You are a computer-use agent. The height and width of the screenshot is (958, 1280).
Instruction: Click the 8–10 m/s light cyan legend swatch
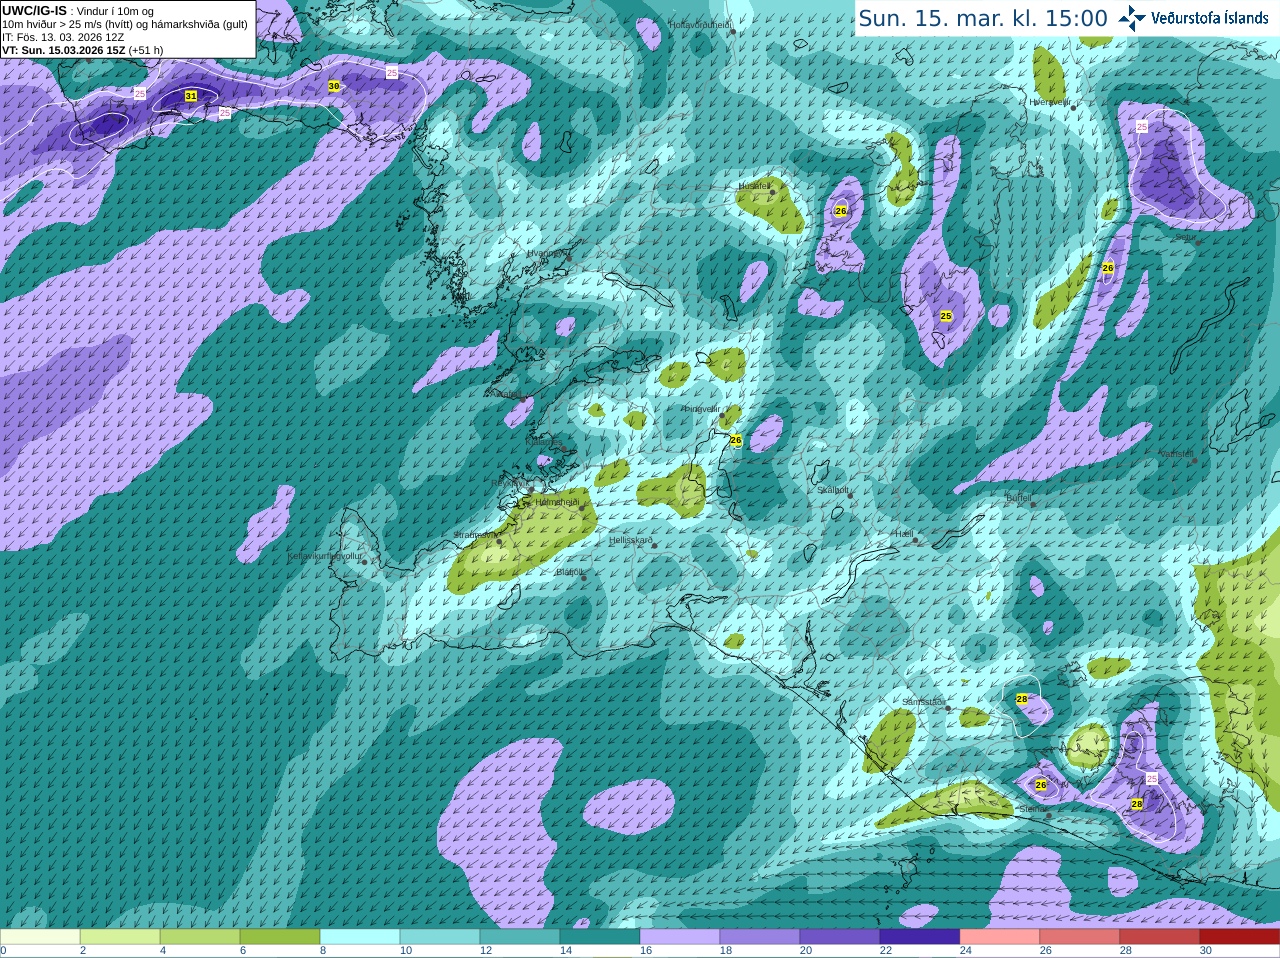pyautogui.click(x=360, y=936)
